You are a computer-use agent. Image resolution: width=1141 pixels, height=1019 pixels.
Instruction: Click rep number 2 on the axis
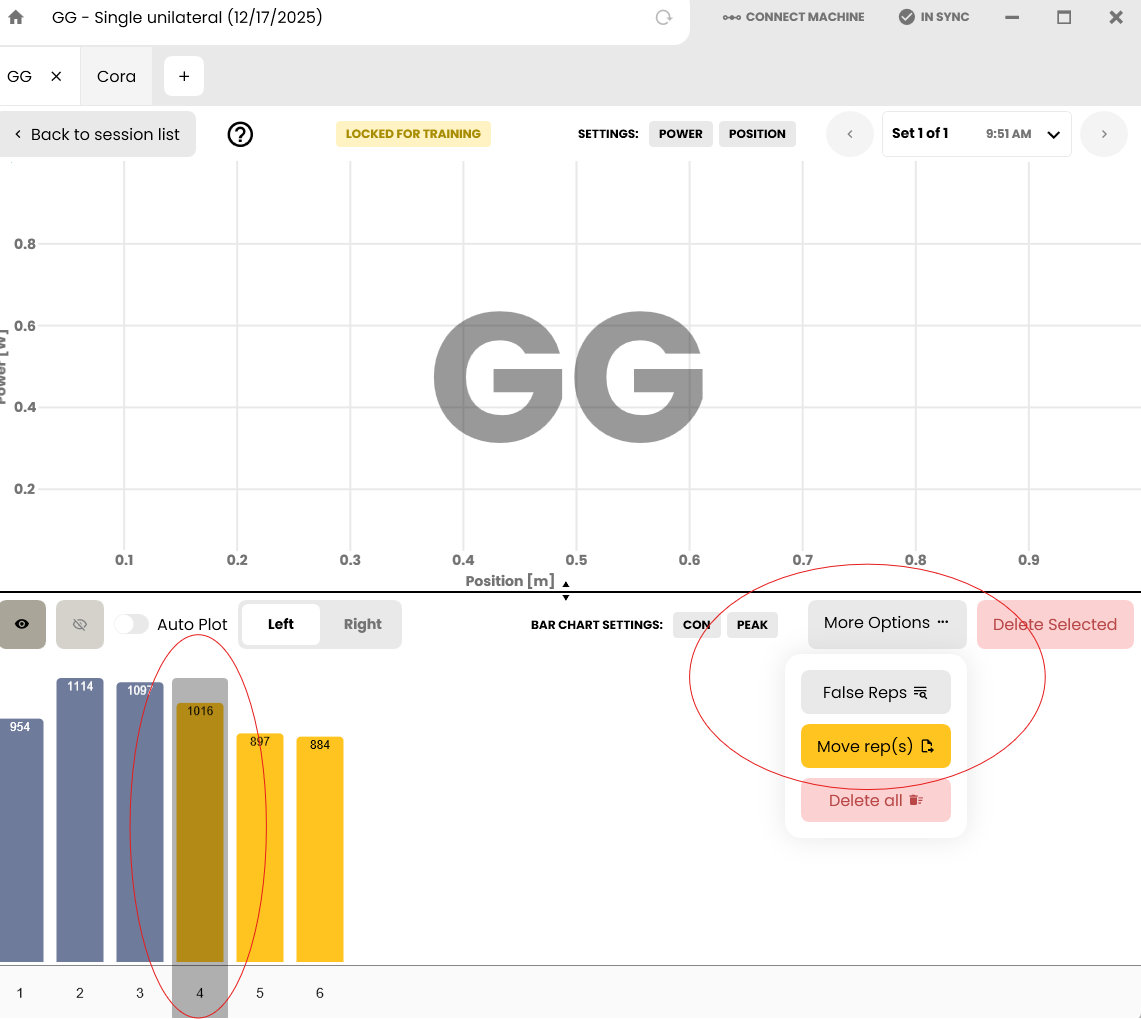click(80, 993)
